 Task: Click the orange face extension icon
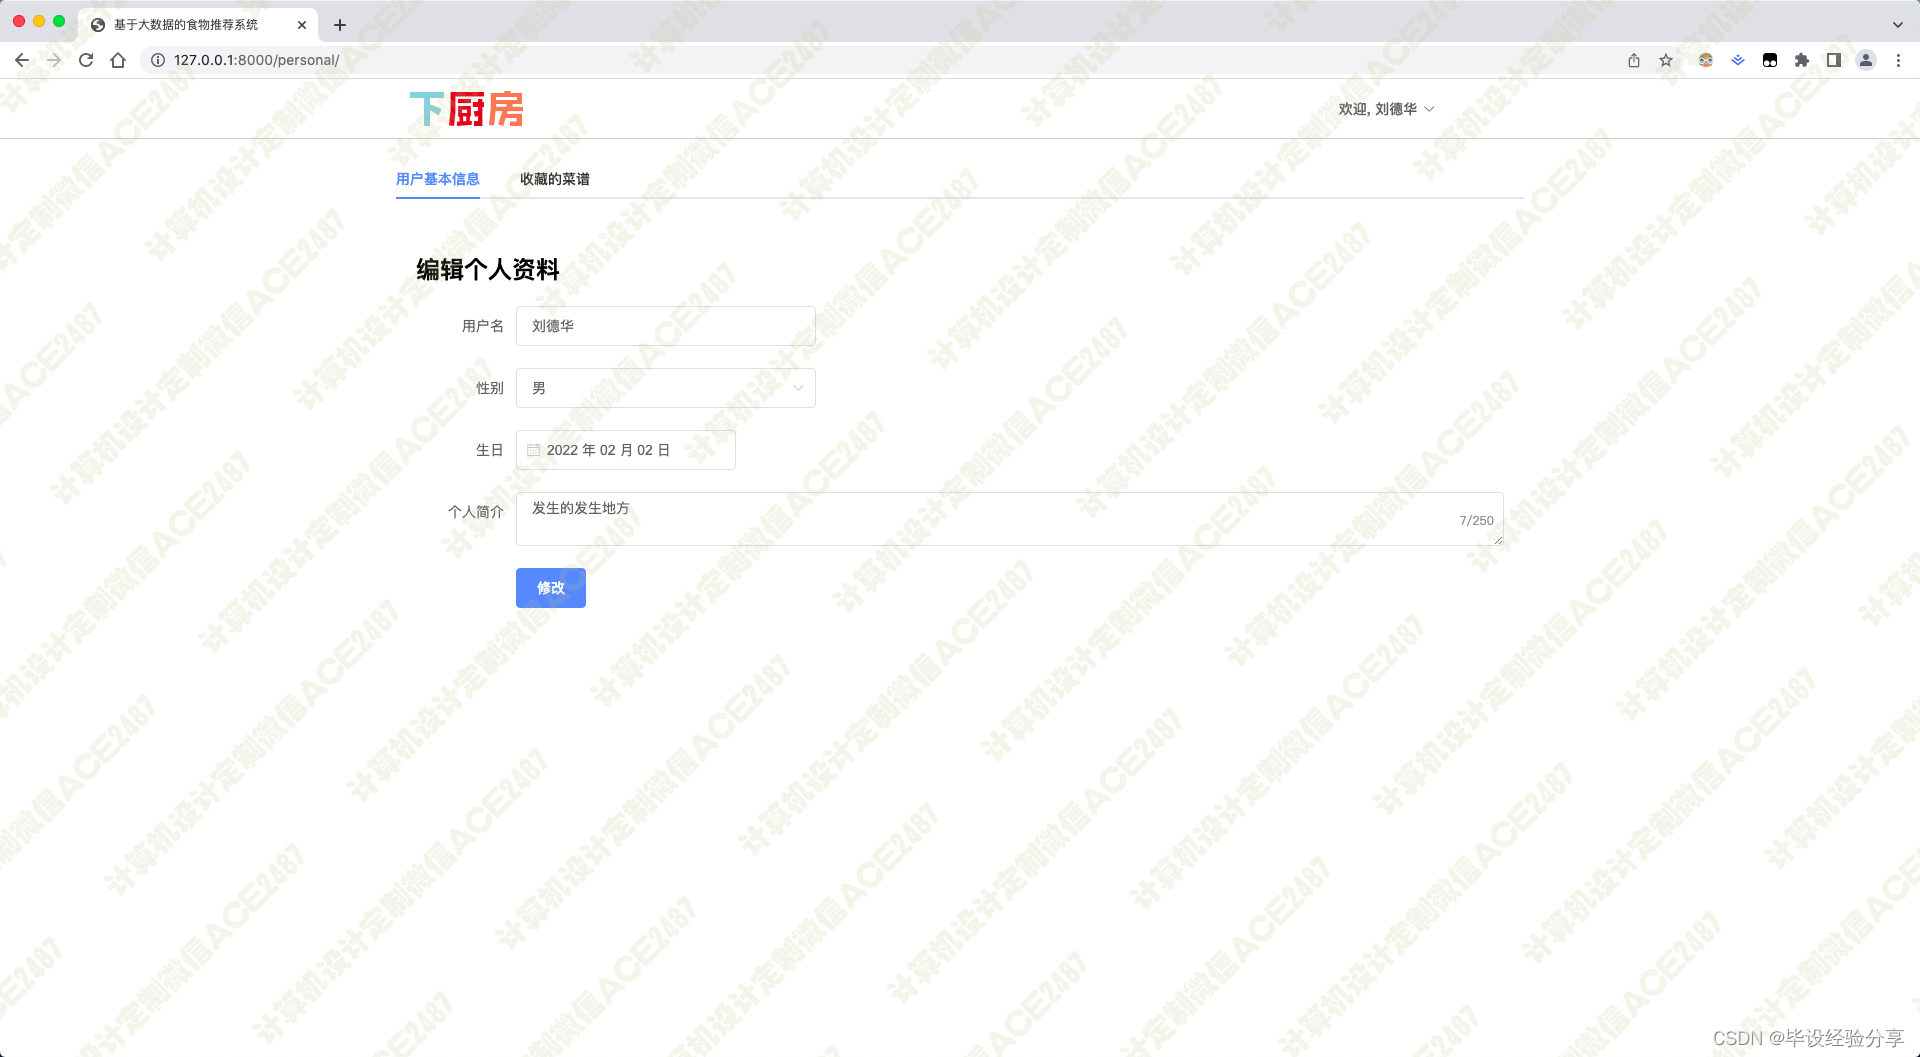tap(1706, 60)
